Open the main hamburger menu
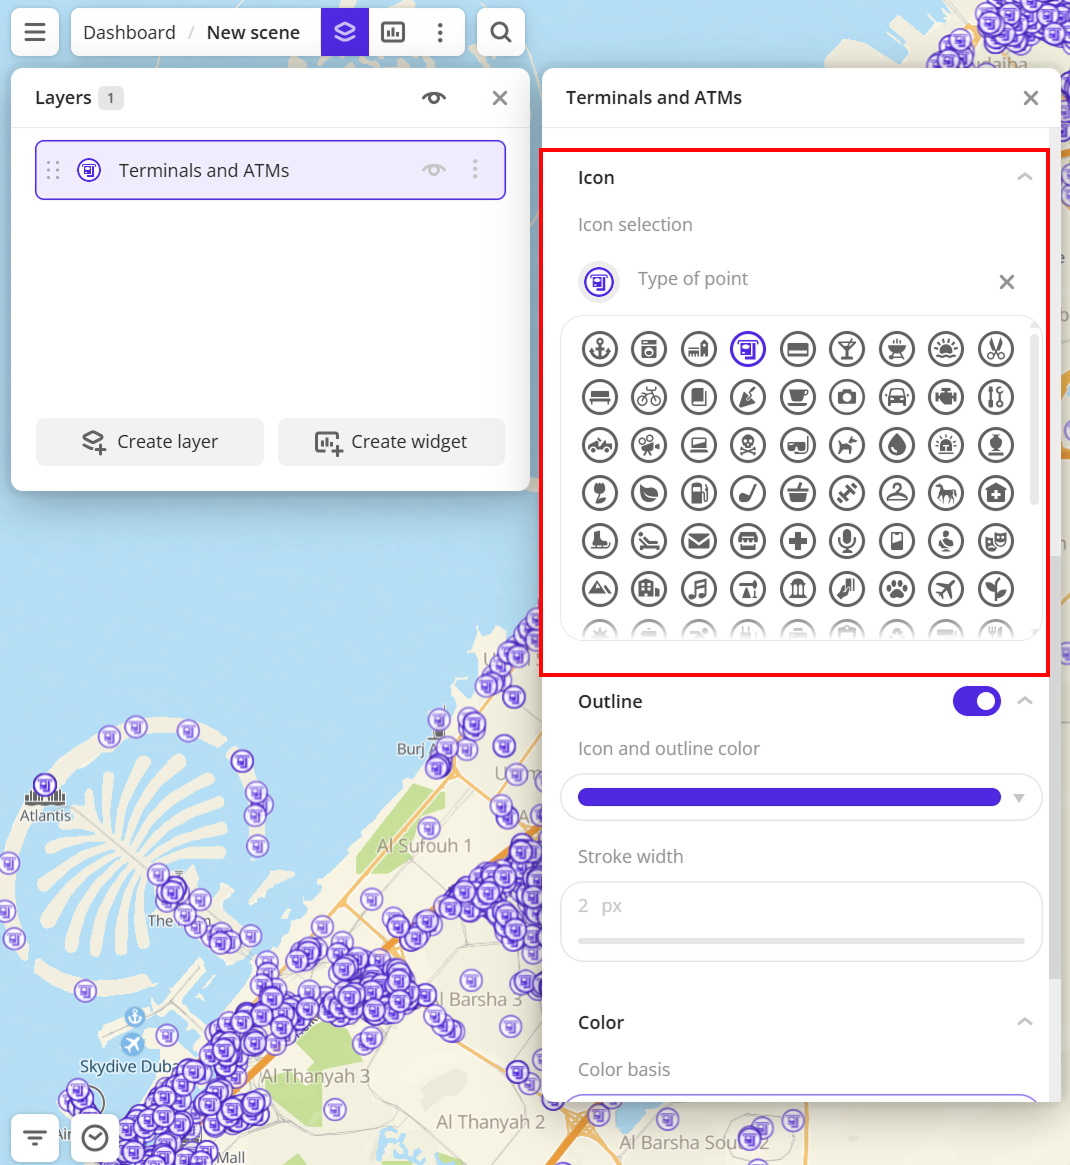1070x1165 pixels. point(35,32)
